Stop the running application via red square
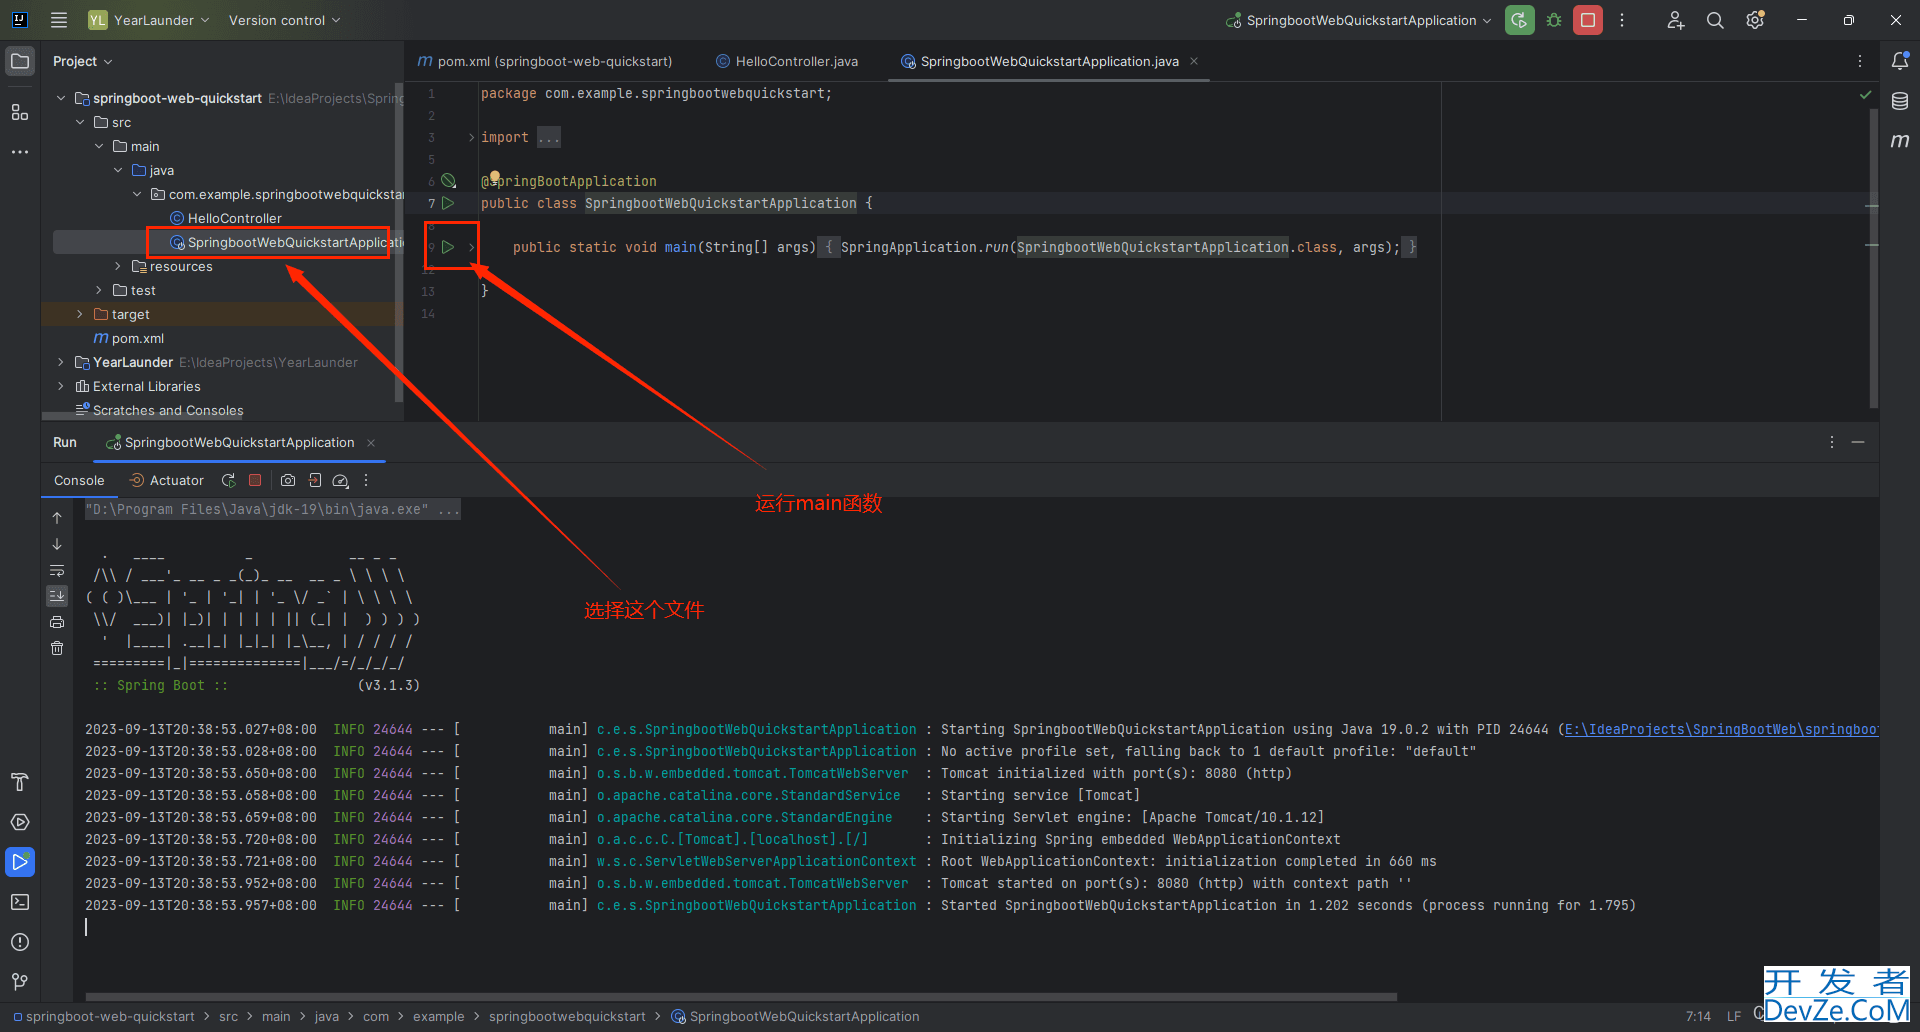1920x1032 pixels. (1587, 20)
